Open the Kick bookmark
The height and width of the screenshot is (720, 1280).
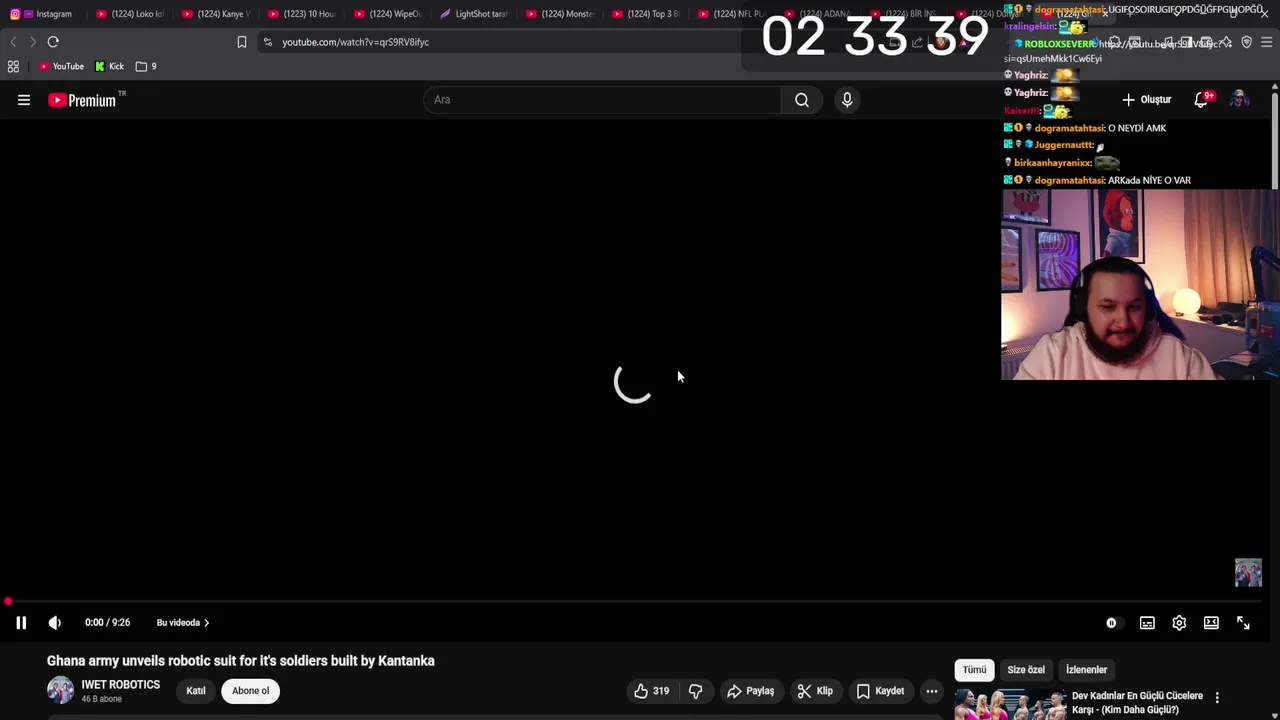tap(110, 66)
